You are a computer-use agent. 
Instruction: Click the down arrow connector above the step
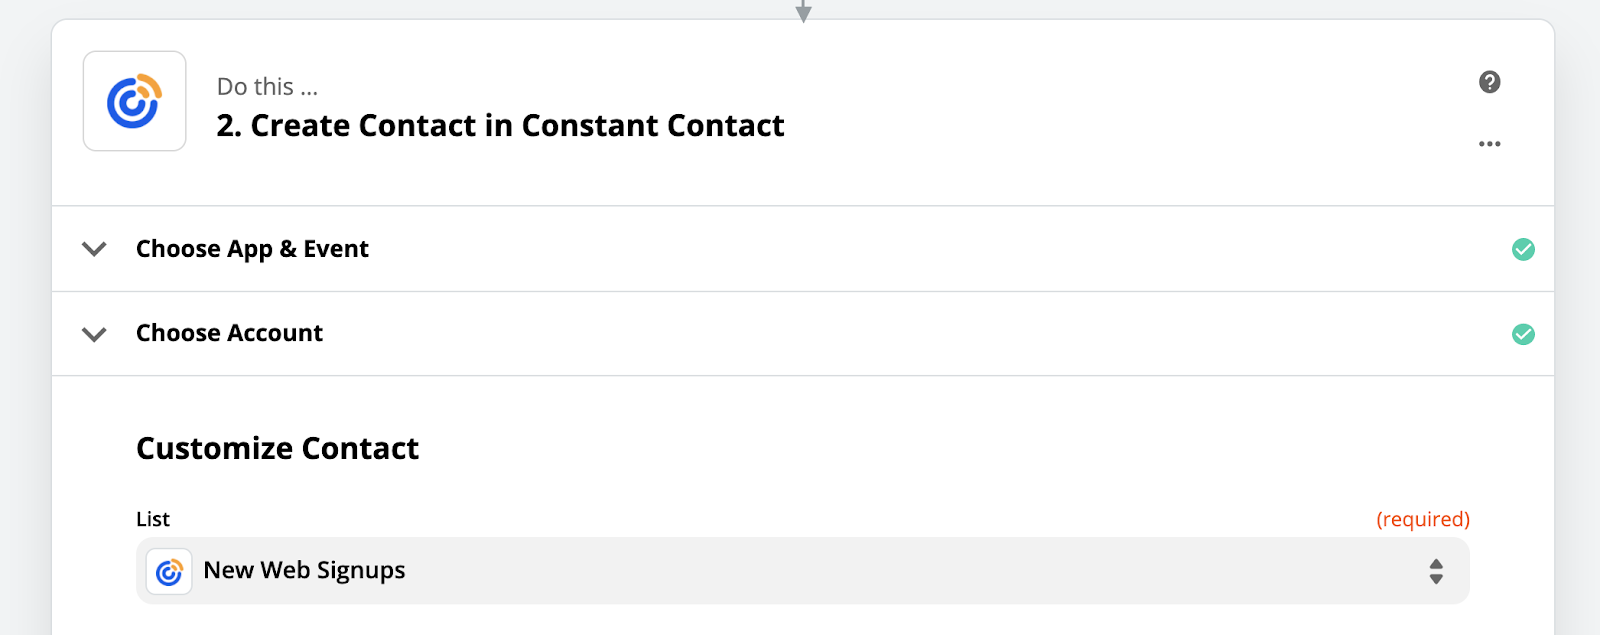point(803,12)
